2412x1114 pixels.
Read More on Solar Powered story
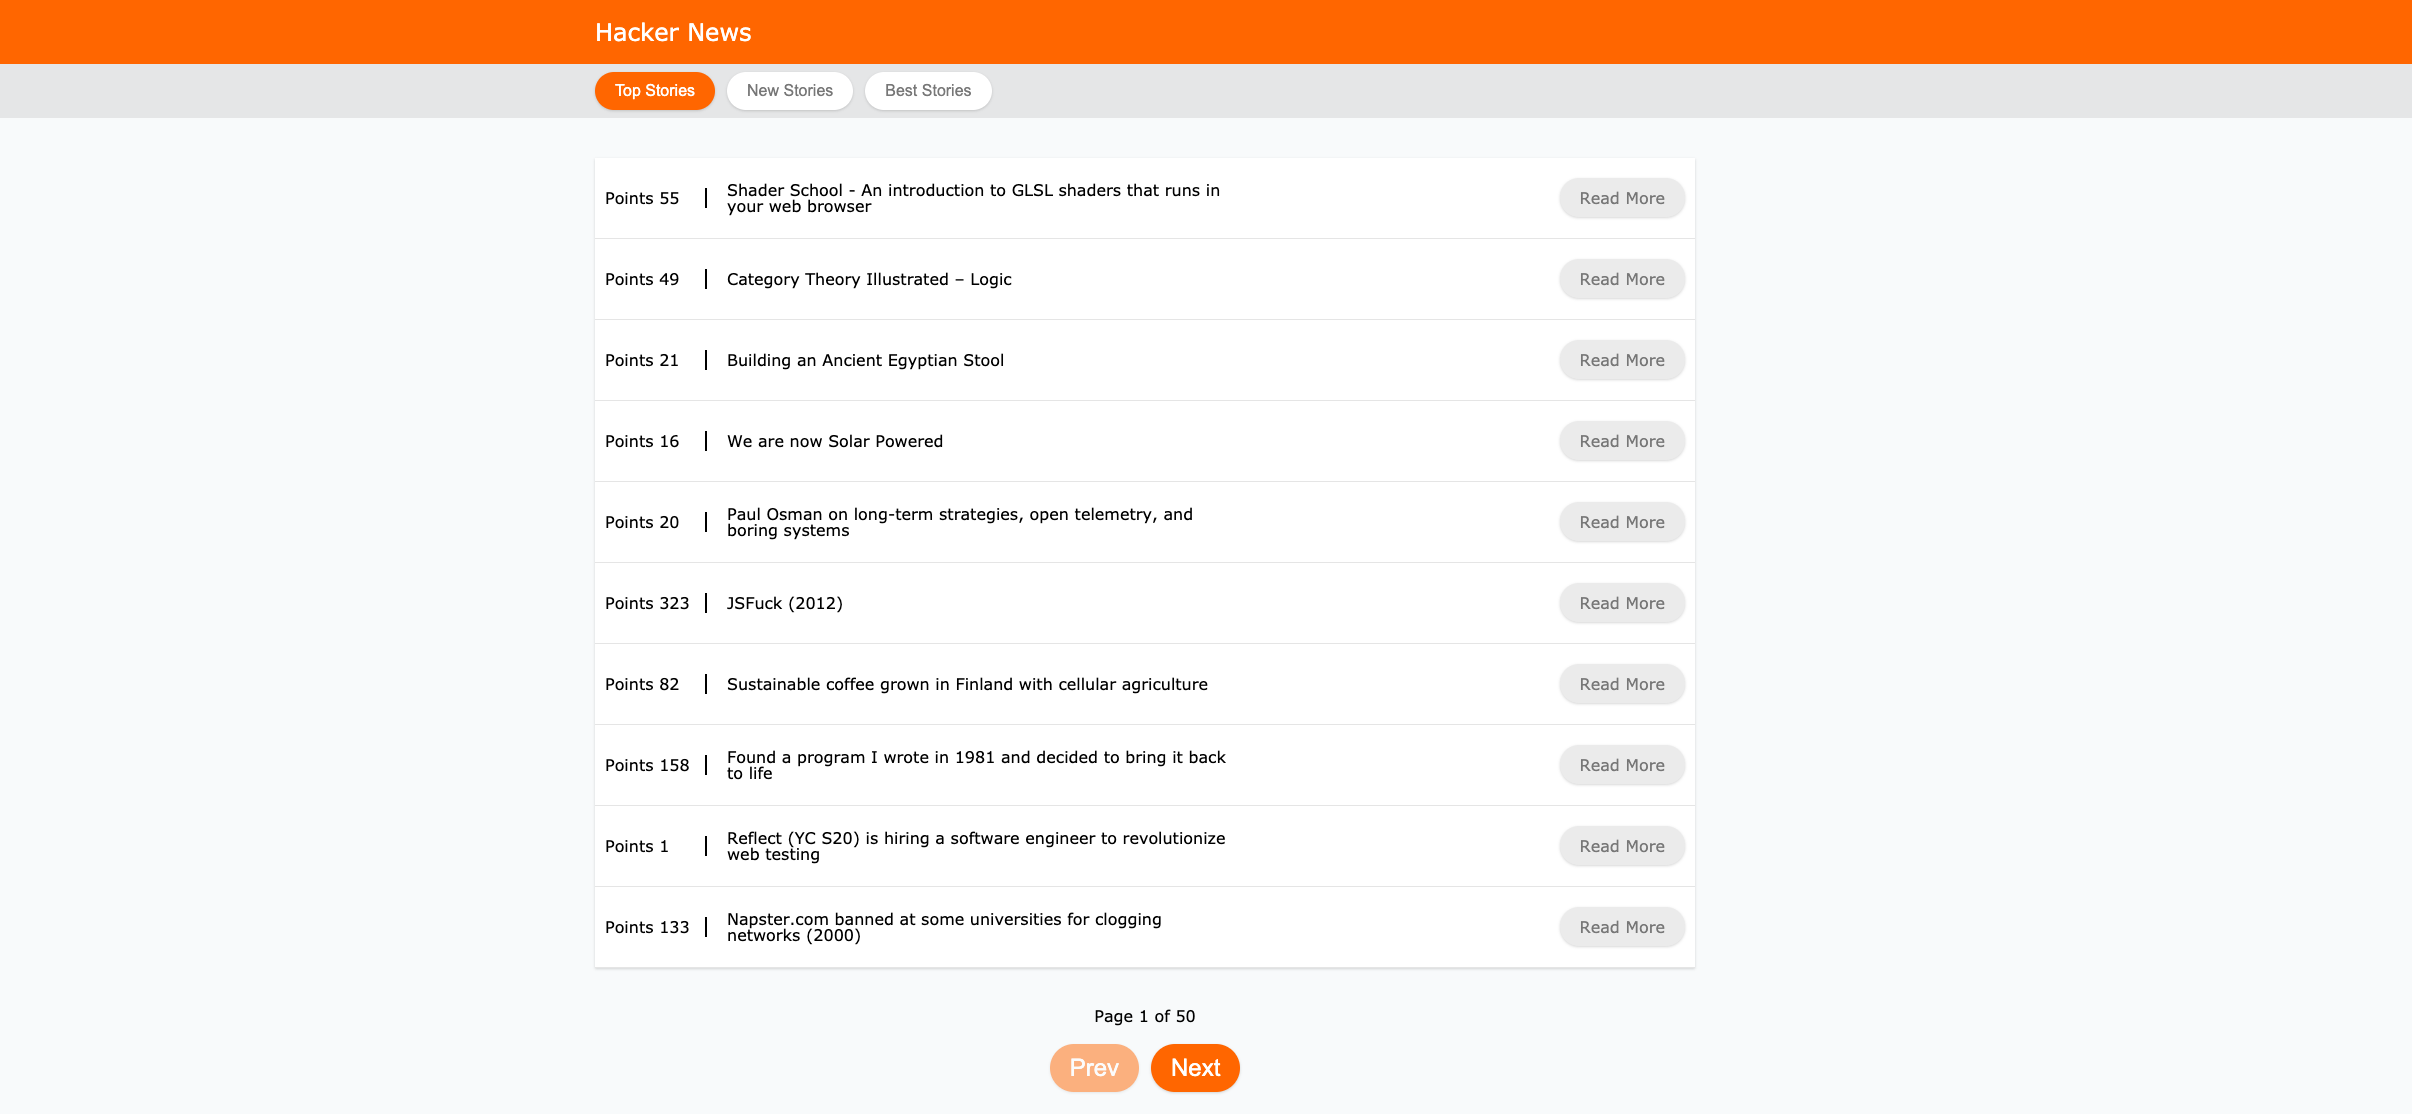(x=1621, y=442)
